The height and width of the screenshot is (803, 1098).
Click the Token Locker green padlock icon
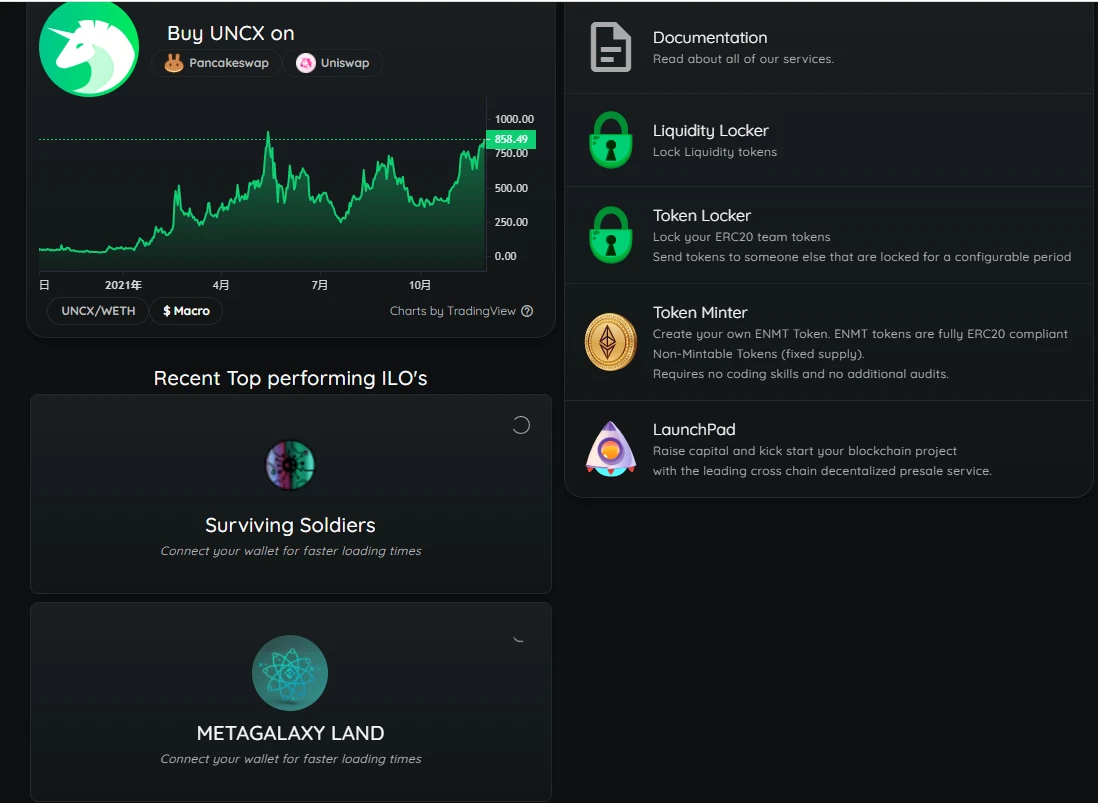tap(610, 235)
